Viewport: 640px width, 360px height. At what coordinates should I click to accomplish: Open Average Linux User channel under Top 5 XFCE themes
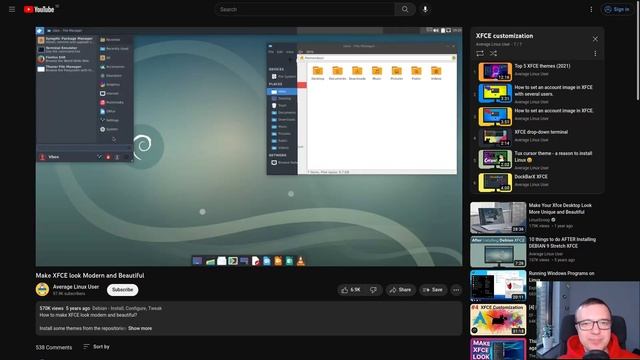coord(531,74)
